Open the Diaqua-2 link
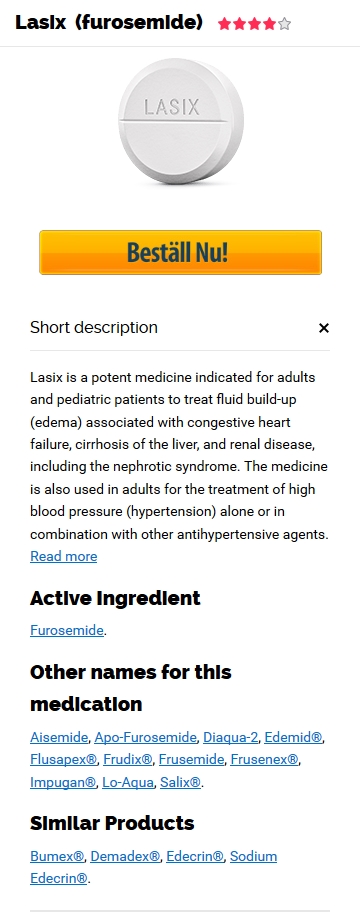 [230, 738]
